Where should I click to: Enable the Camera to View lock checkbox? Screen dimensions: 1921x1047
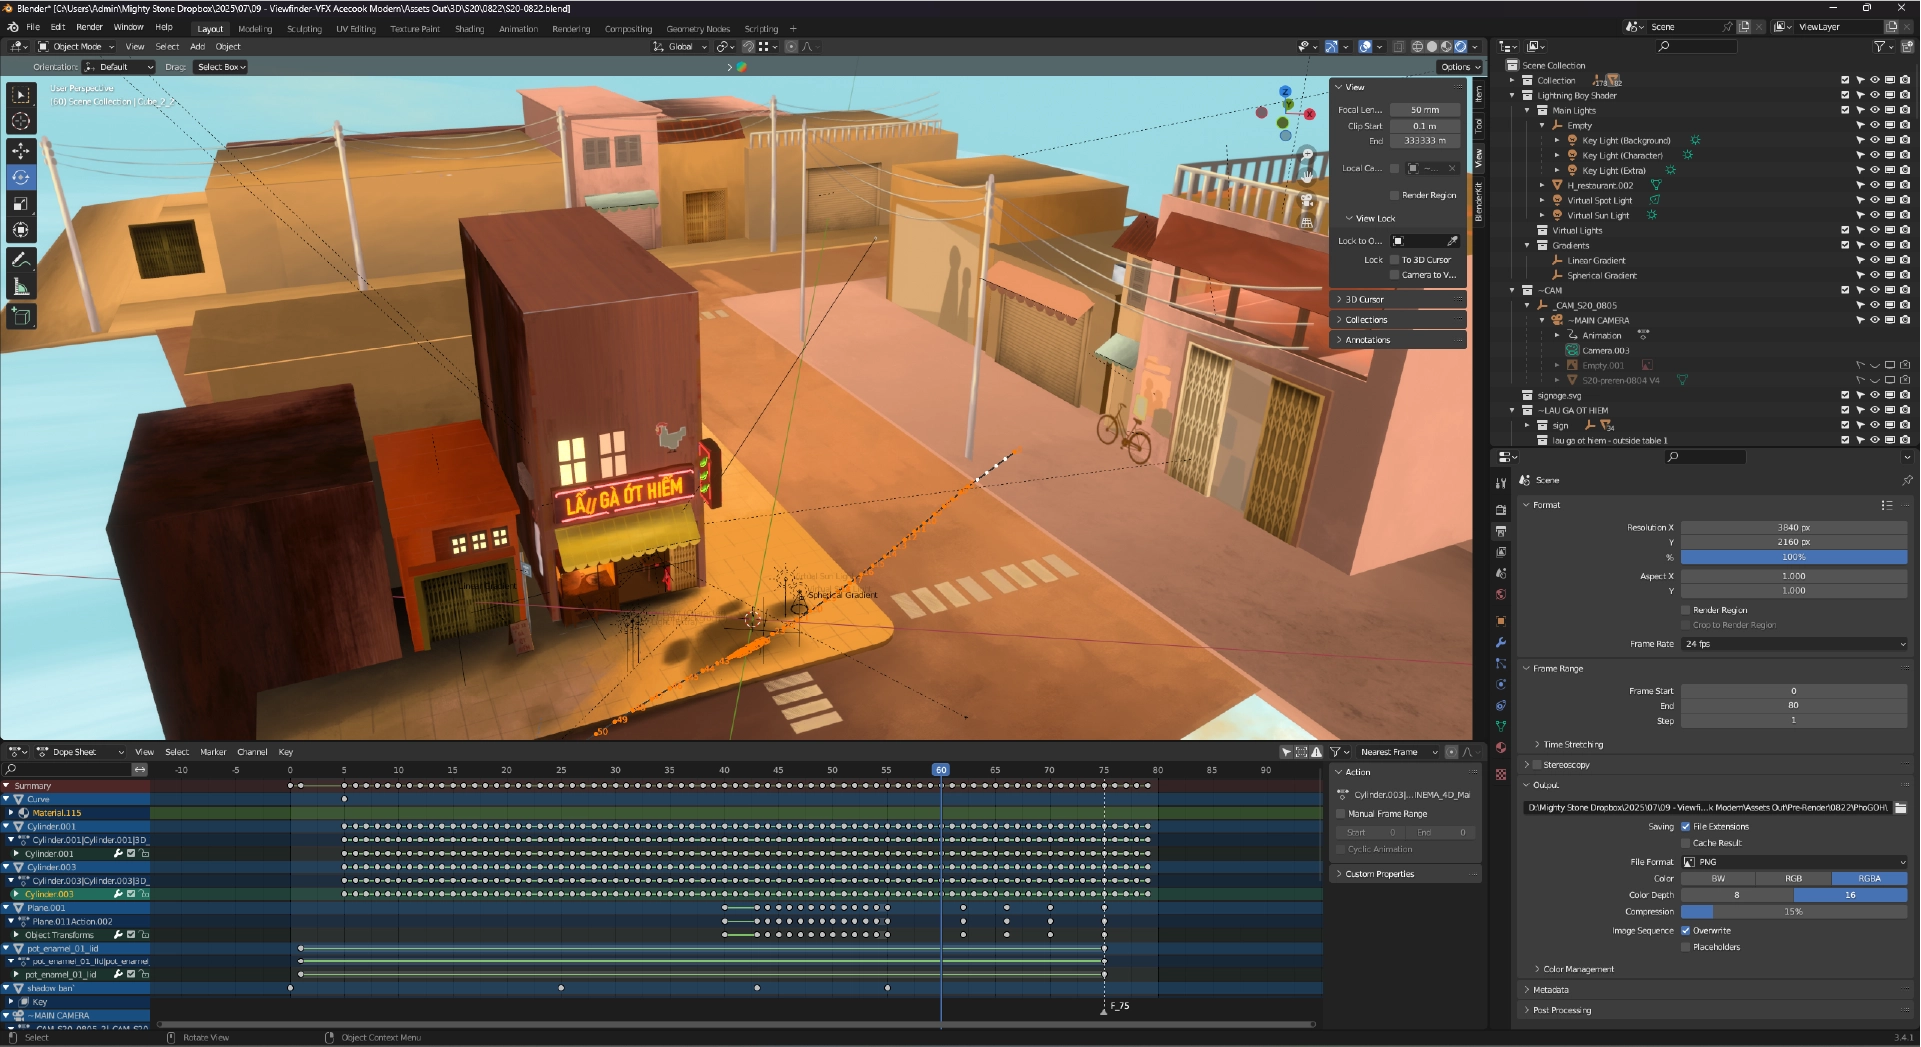(1395, 275)
